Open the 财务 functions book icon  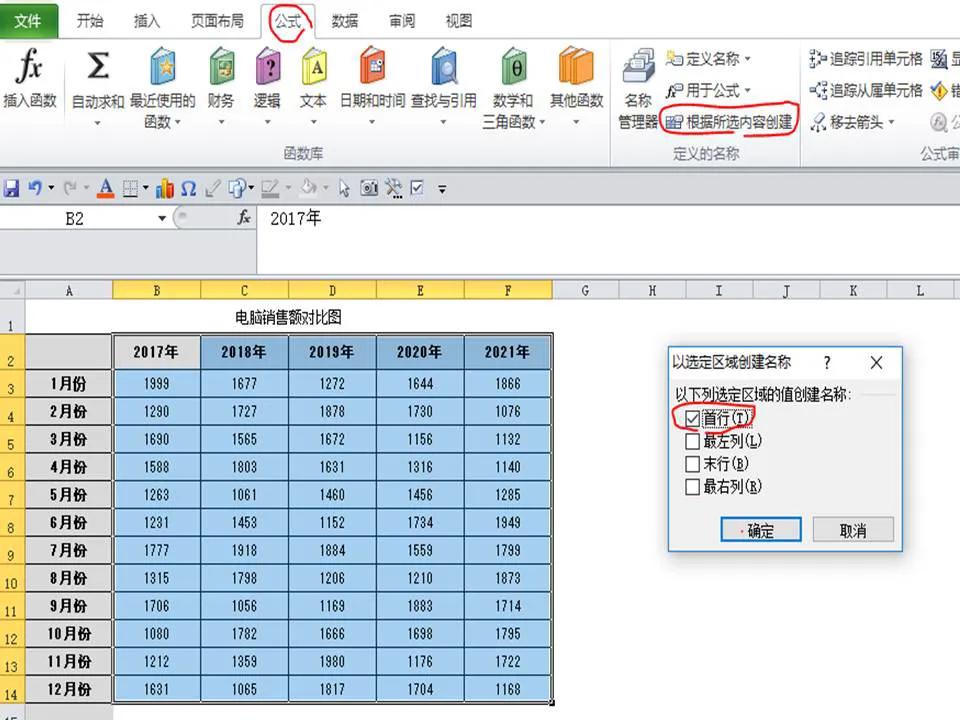222,66
